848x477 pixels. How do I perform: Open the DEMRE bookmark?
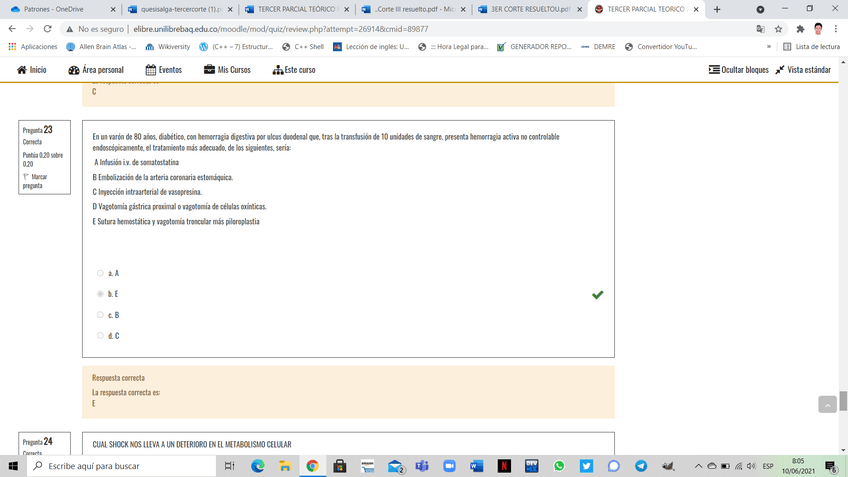click(598, 47)
